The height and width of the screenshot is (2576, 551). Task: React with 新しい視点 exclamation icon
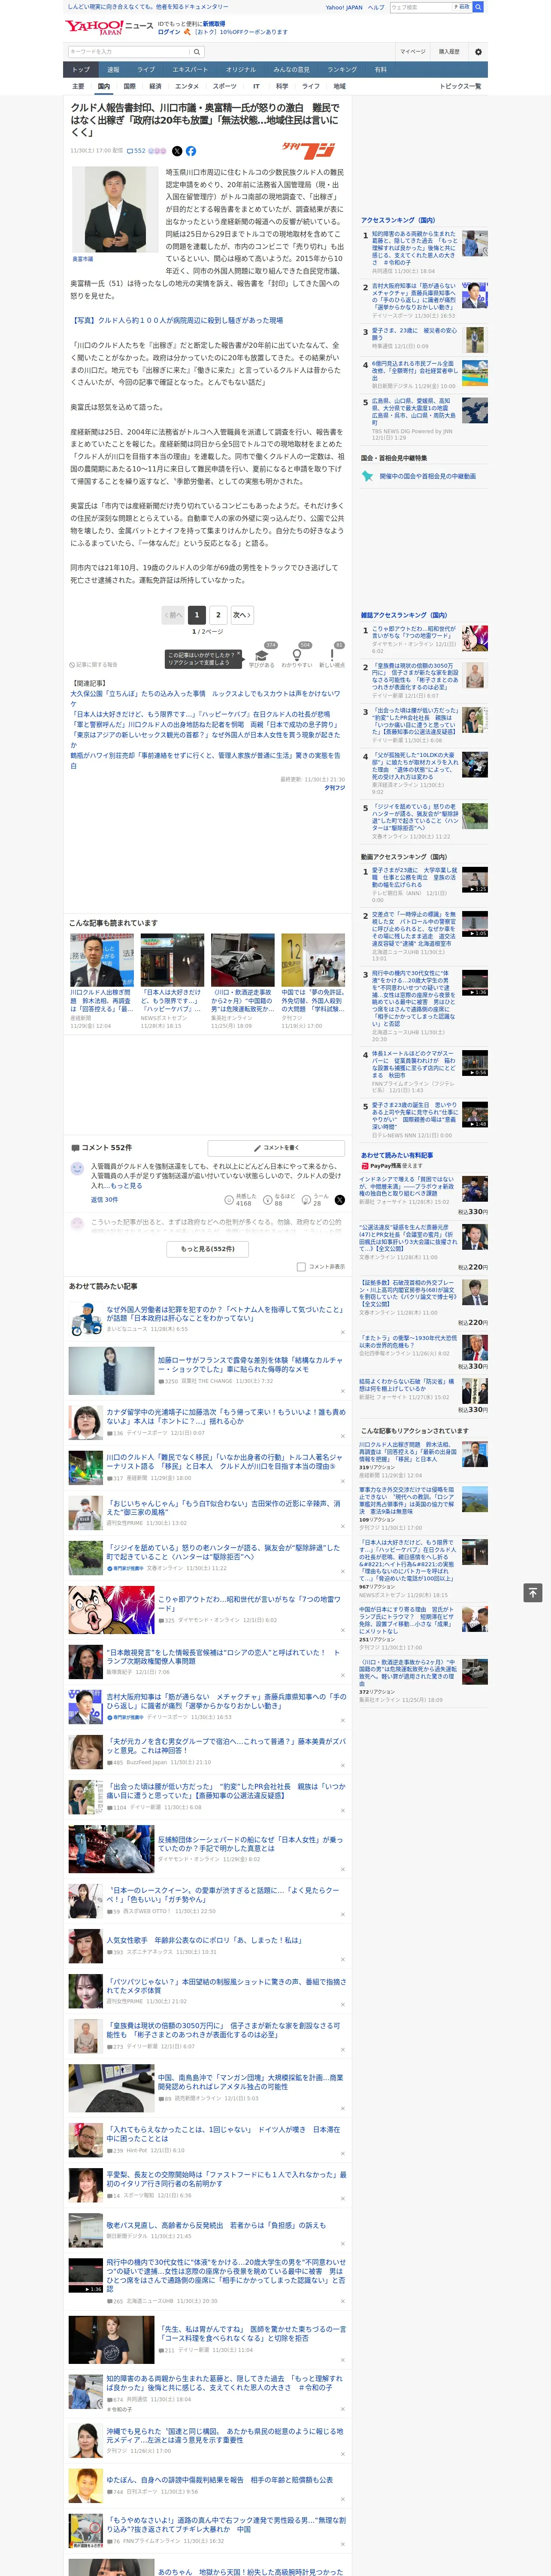click(332, 656)
